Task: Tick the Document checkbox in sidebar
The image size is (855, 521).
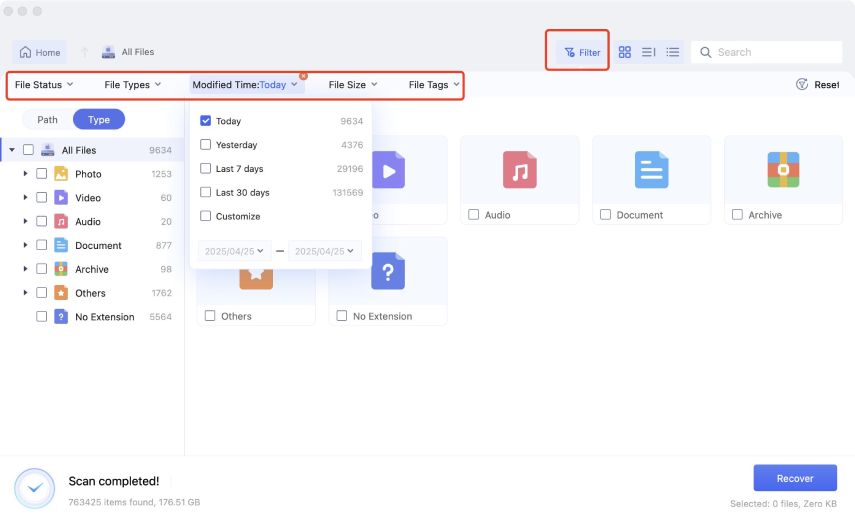Action: tap(41, 245)
